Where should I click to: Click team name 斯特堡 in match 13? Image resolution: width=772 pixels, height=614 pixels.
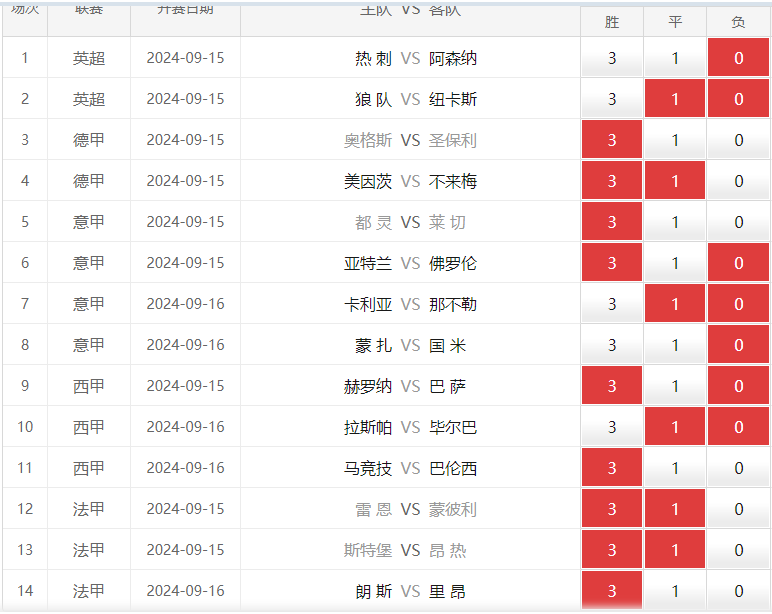[368, 549]
